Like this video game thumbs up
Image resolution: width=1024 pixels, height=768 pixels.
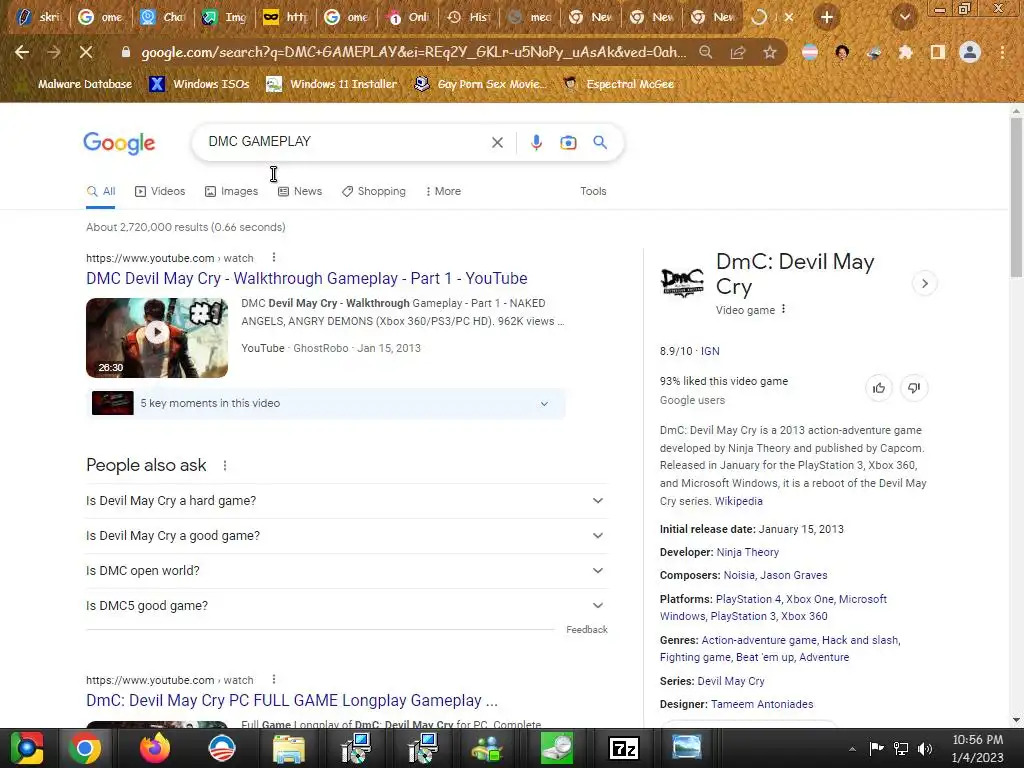(x=878, y=389)
